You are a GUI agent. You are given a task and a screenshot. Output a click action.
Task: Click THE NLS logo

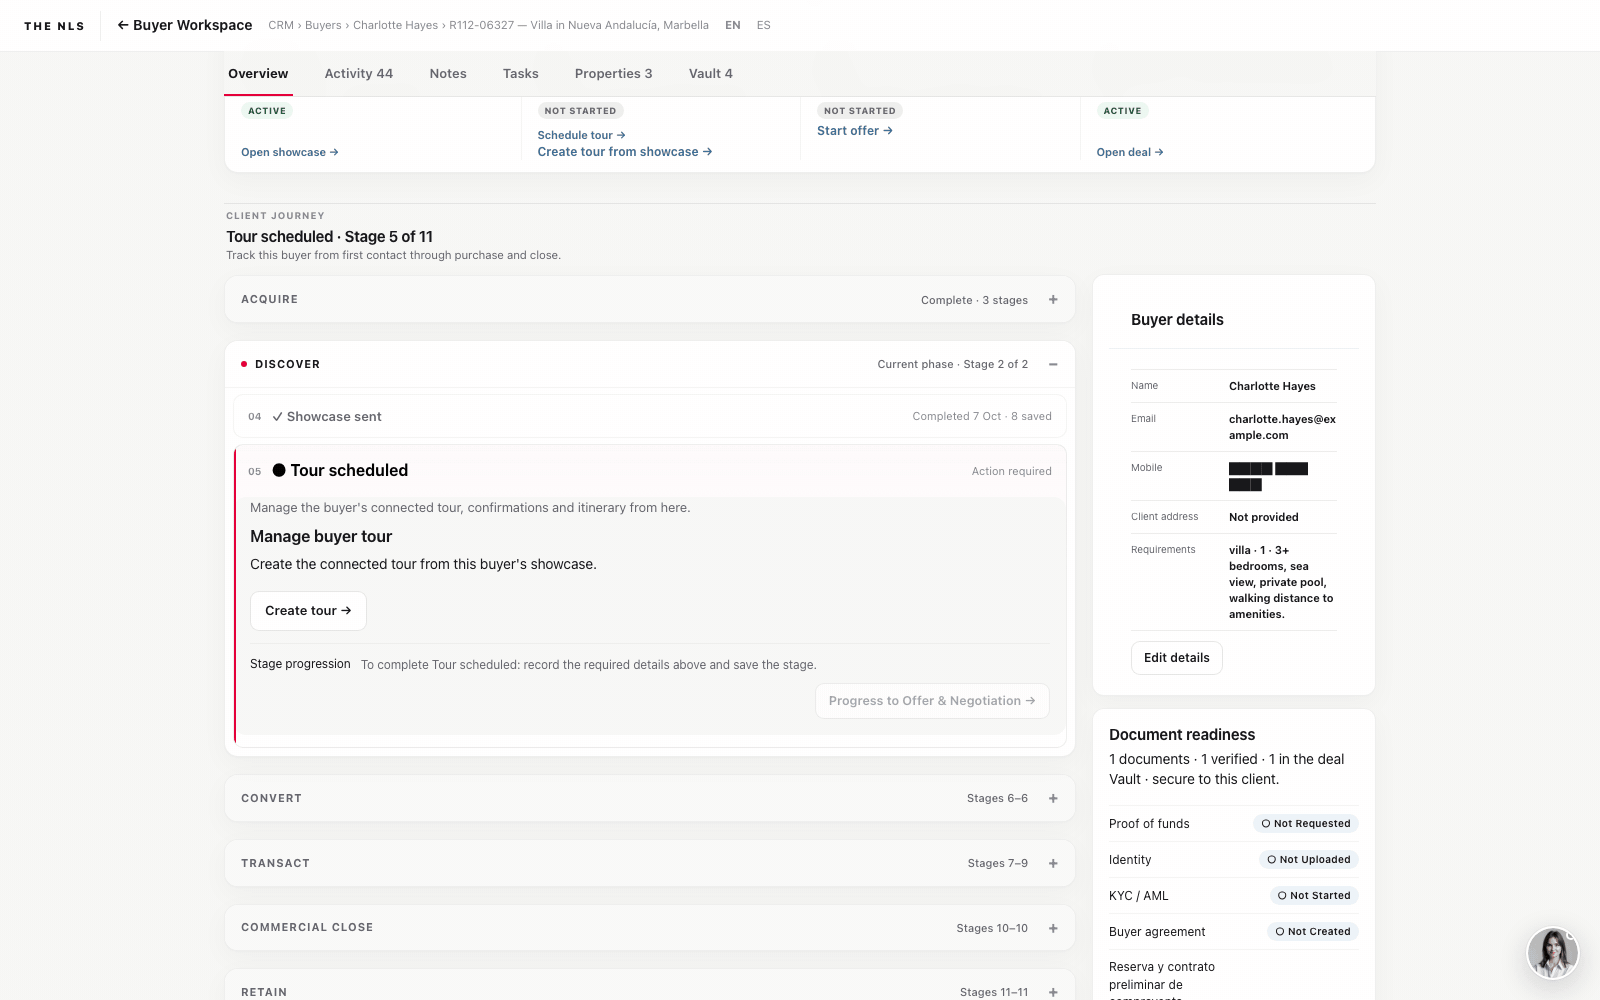point(54,26)
